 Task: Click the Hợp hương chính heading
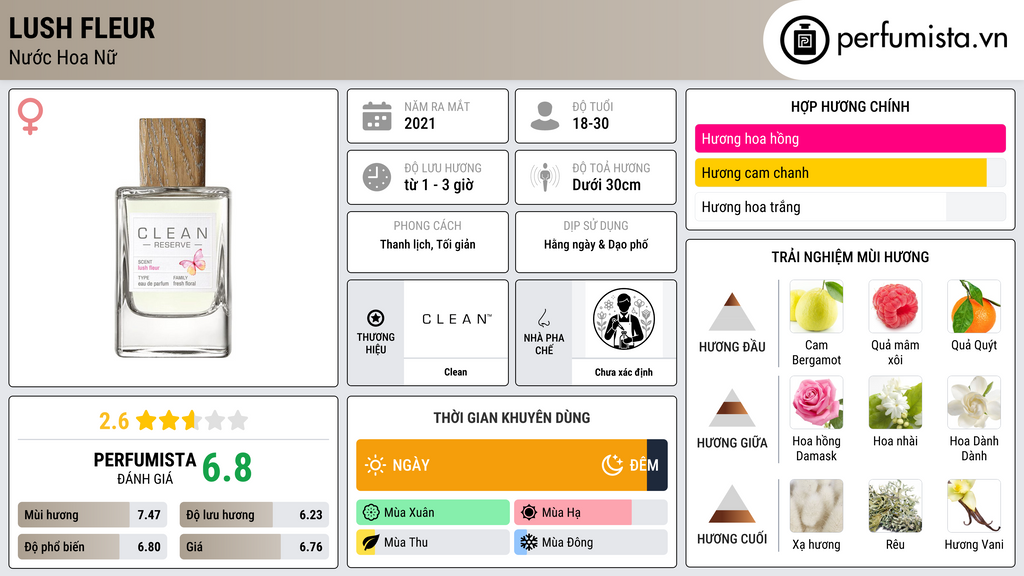[x=850, y=106]
